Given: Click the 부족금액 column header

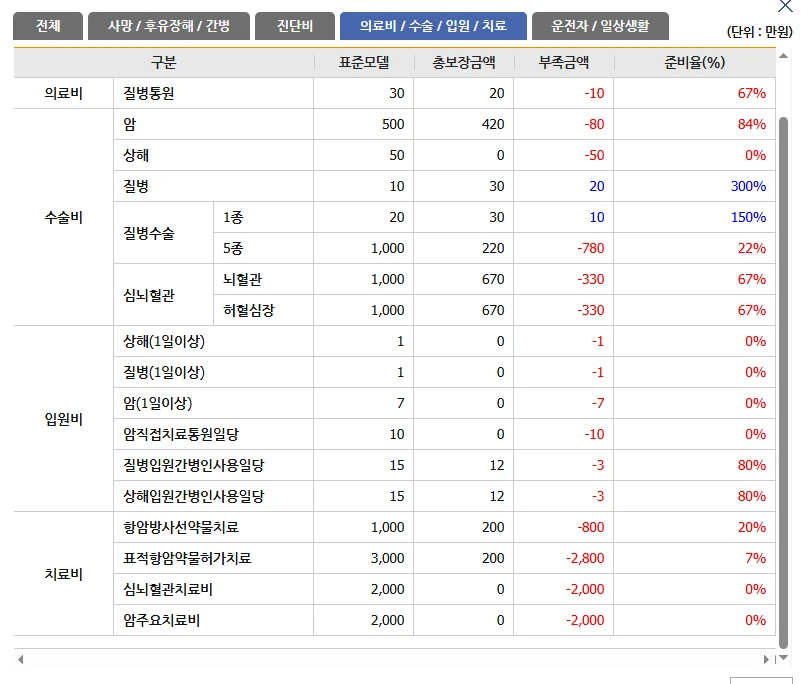Looking at the screenshot, I should (x=564, y=63).
